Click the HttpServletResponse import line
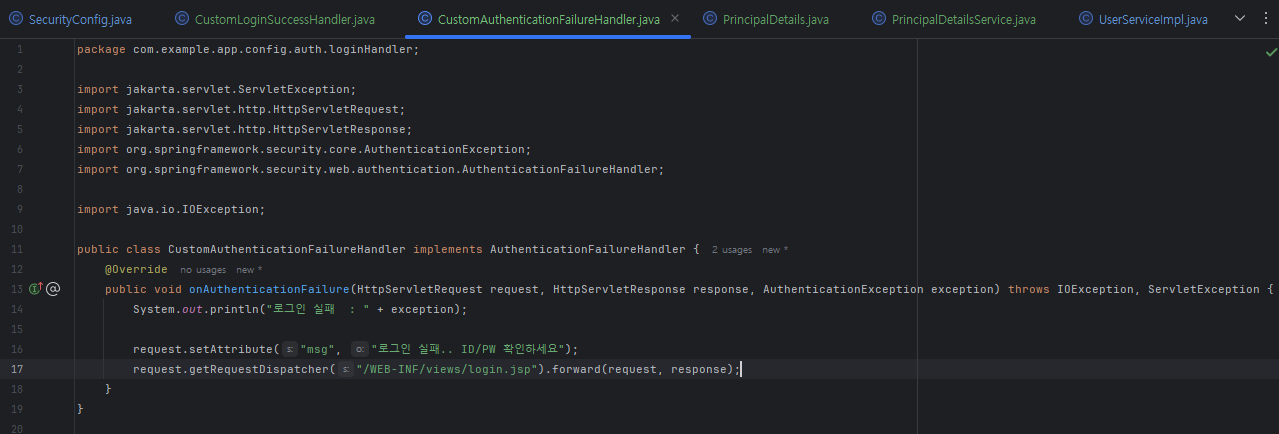Image resolution: width=1279 pixels, height=434 pixels. [x=244, y=129]
